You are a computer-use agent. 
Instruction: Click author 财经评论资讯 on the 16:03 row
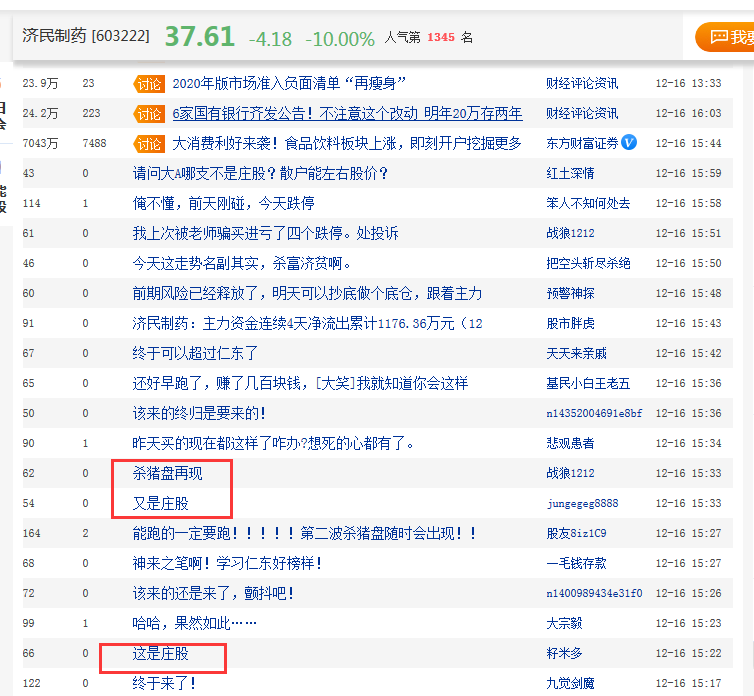[582, 114]
